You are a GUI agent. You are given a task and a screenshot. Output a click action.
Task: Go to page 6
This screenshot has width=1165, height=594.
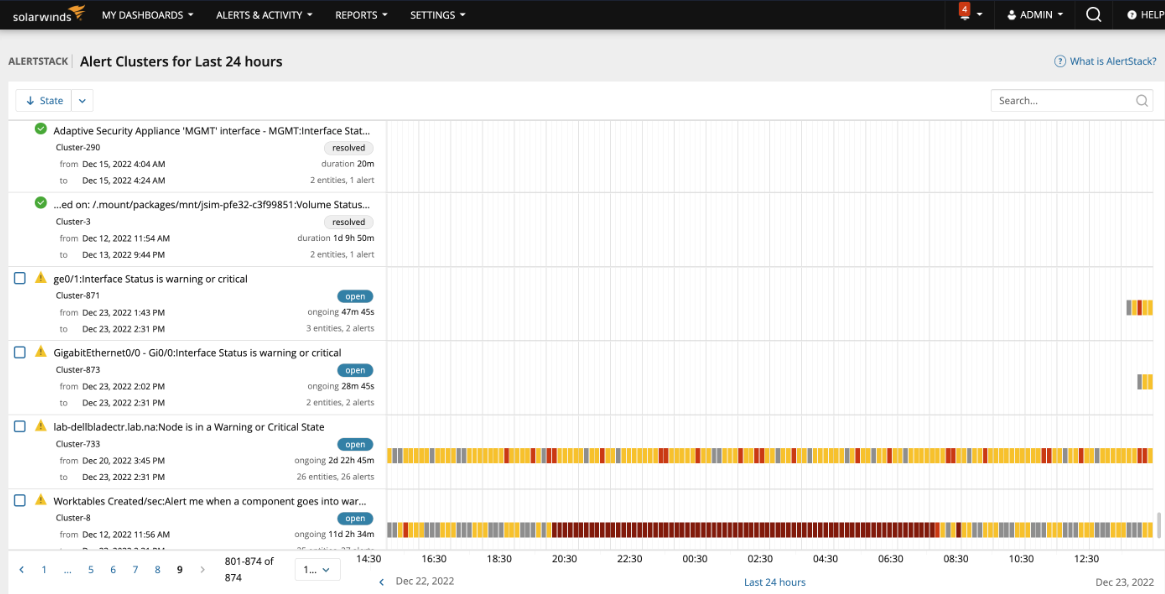[x=113, y=569]
